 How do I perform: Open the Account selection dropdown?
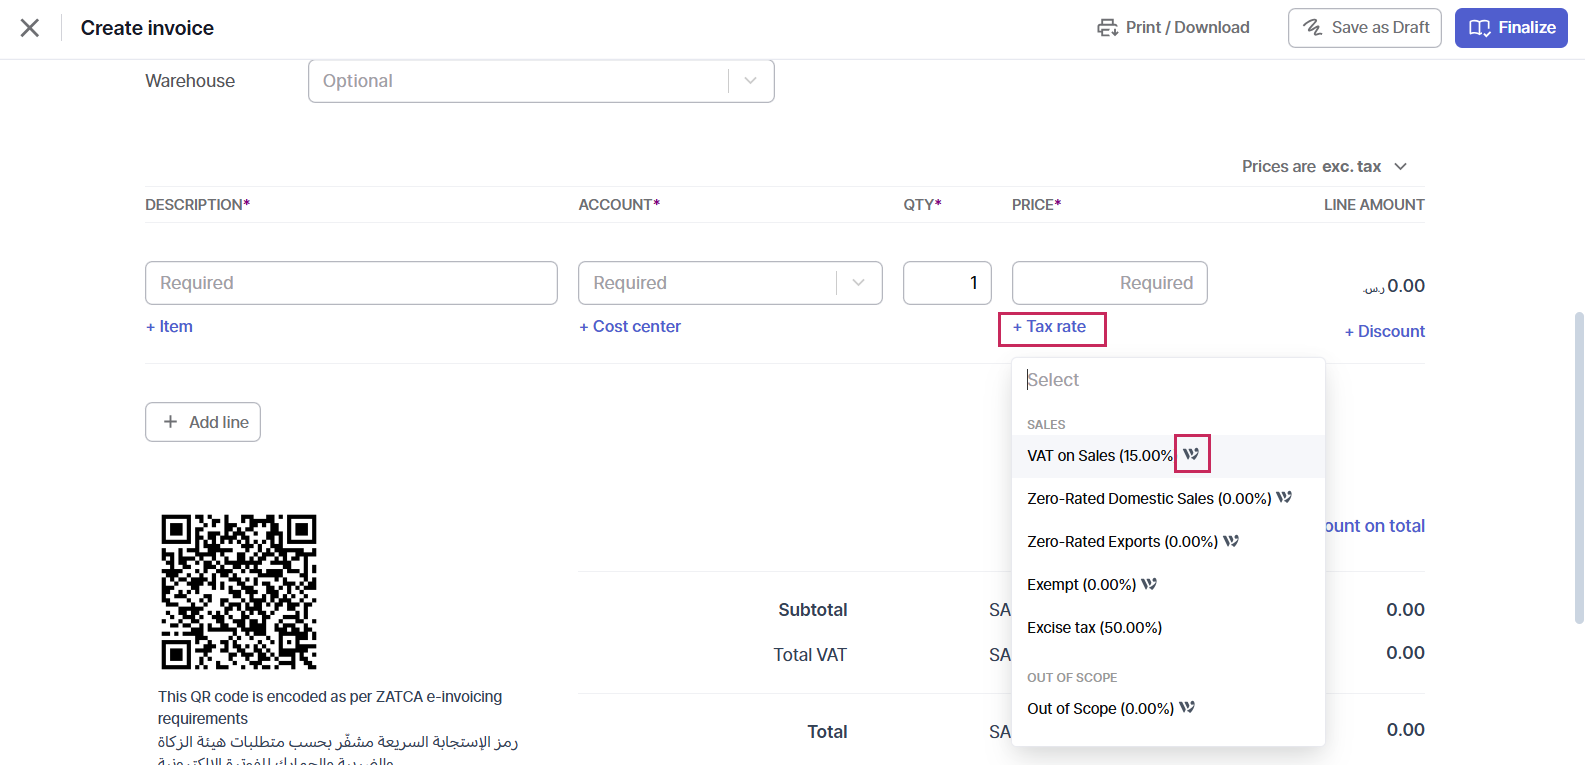pos(730,283)
